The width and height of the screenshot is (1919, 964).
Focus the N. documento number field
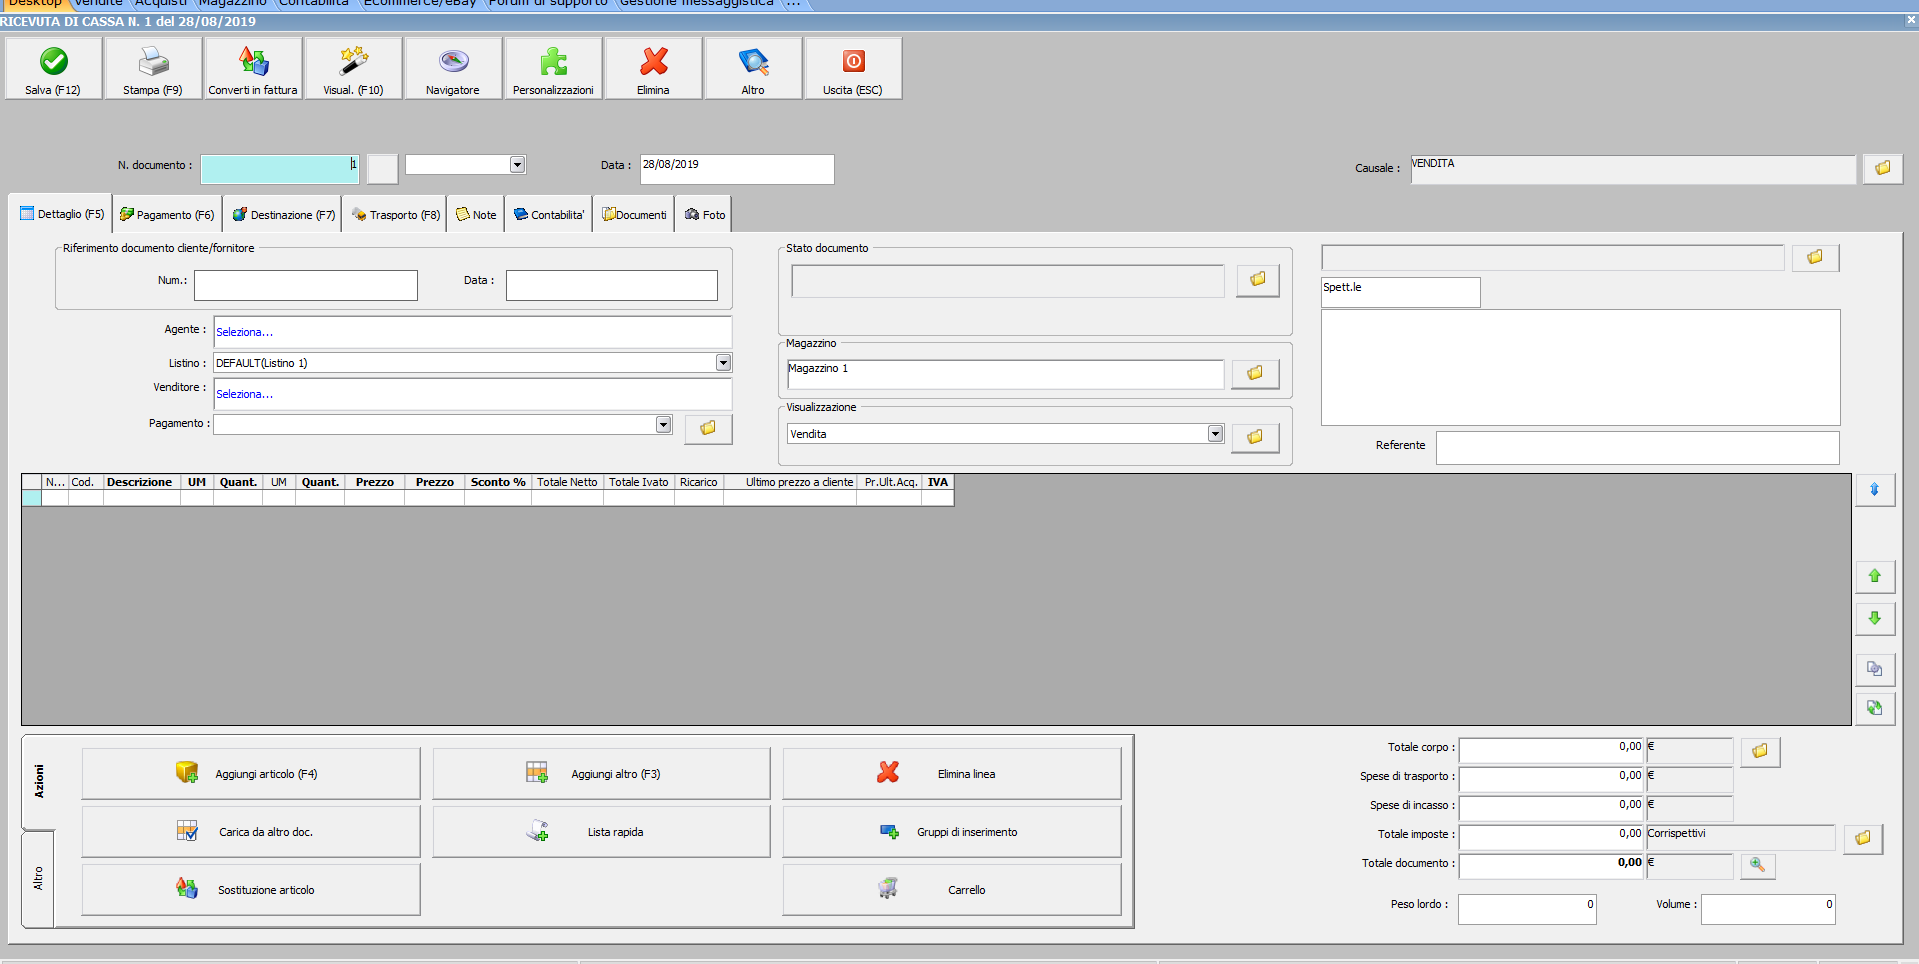[280, 169]
